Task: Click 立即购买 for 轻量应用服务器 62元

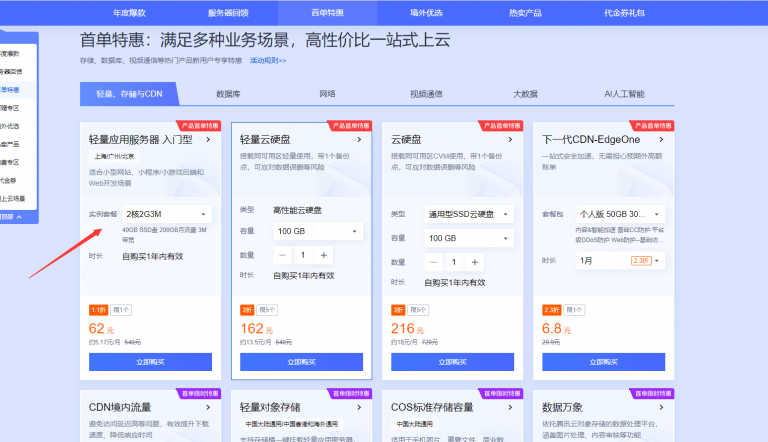Action: click(x=150, y=362)
